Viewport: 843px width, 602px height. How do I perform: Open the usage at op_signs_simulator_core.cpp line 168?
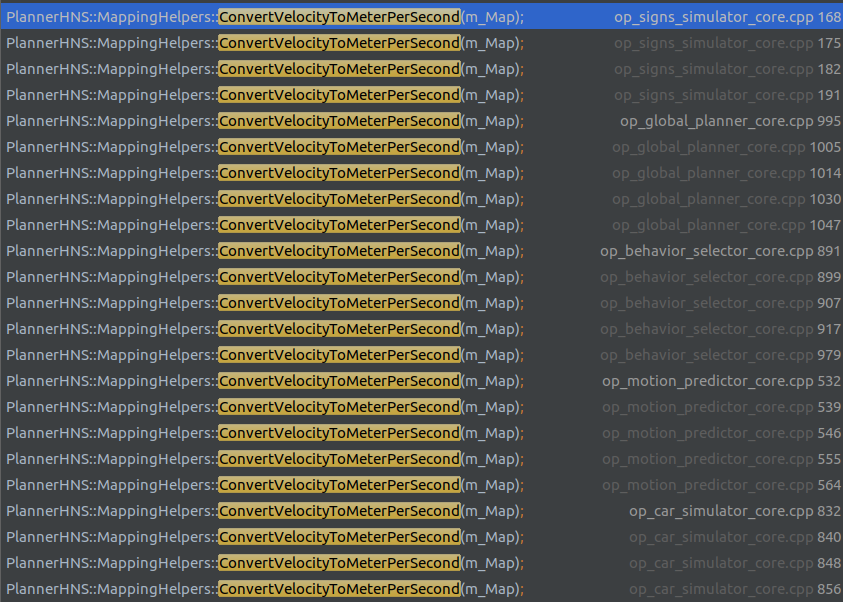pos(400,16)
